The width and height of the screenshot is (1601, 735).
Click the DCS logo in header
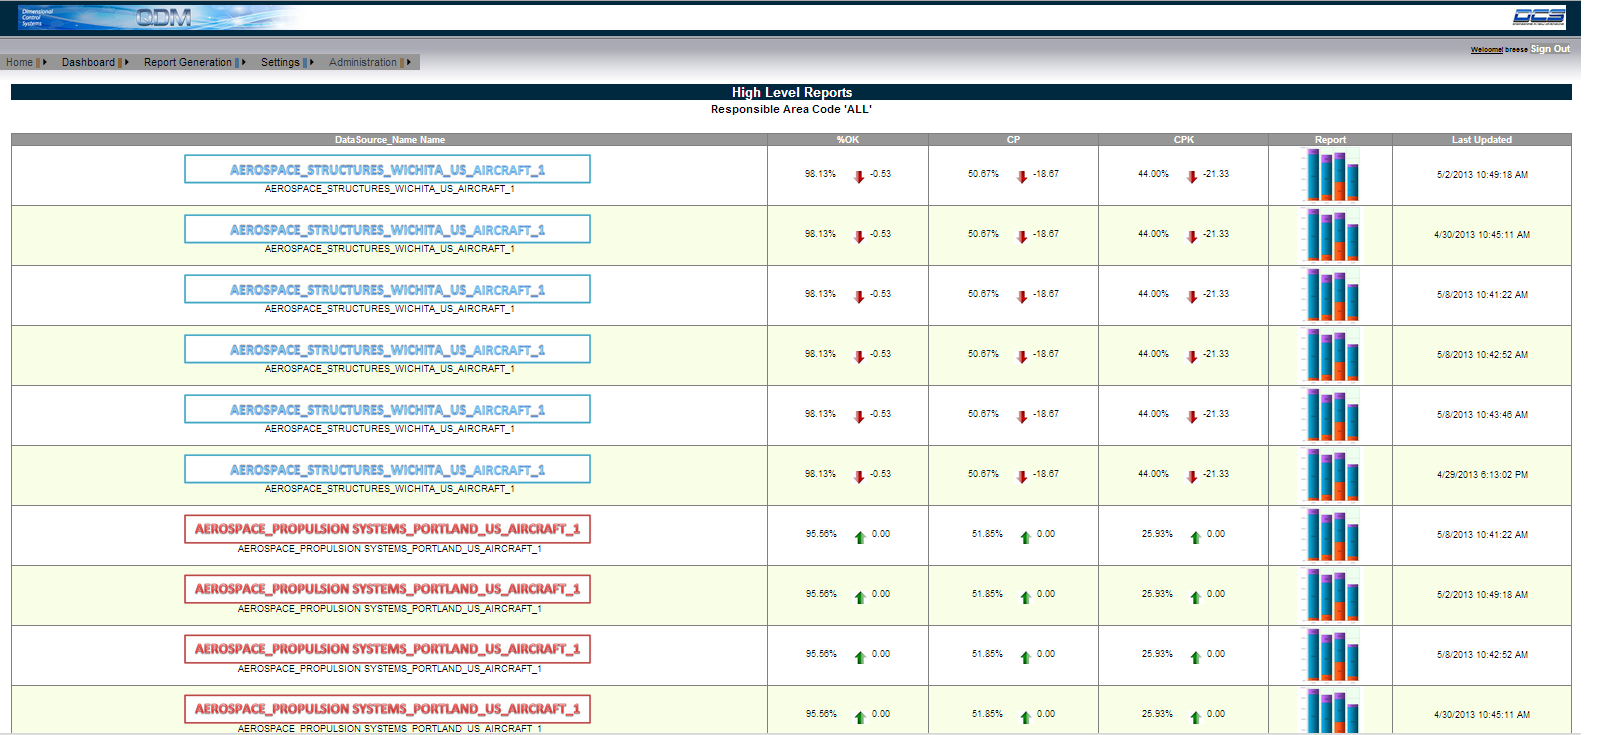click(1539, 16)
